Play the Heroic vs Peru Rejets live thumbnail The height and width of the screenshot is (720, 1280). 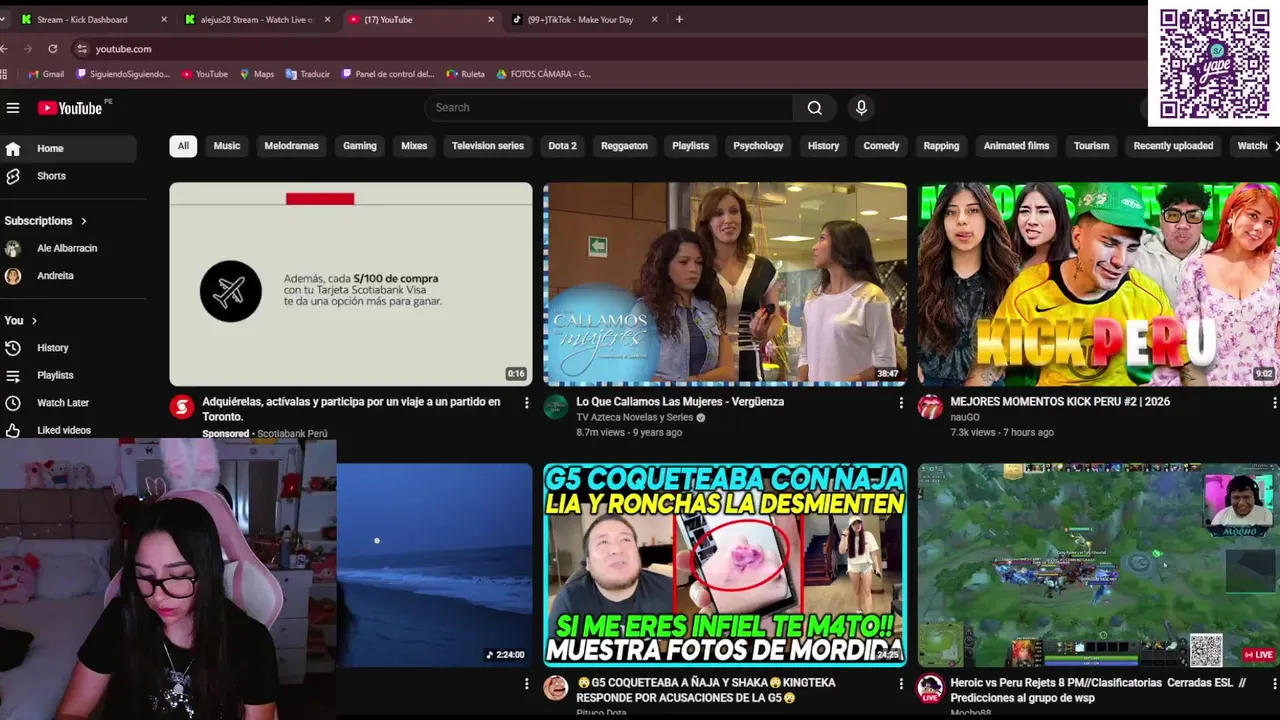click(x=1099, y=565)
